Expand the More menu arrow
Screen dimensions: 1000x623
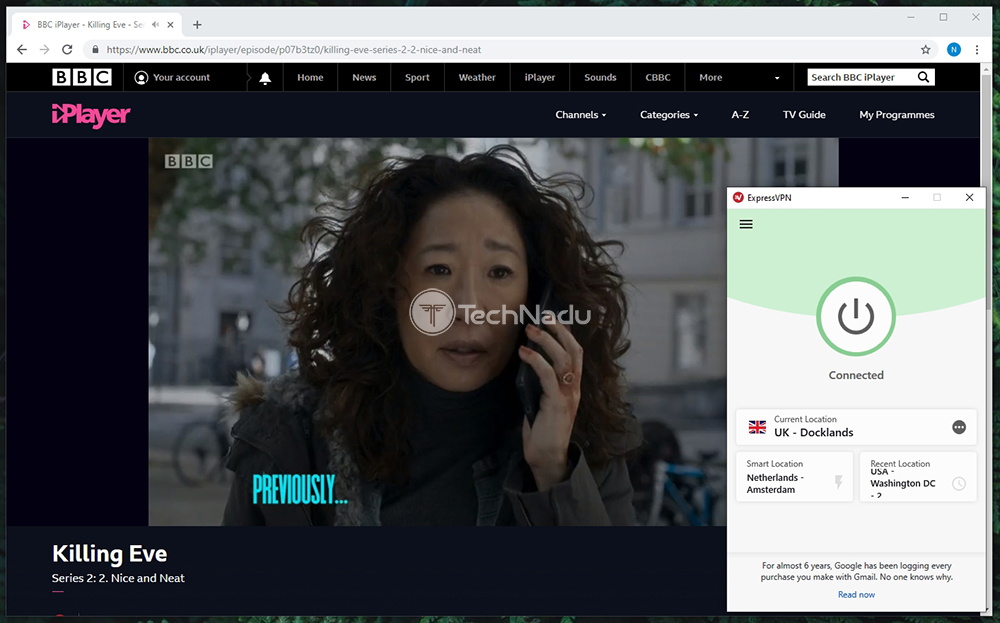click(x=777, y=78)
